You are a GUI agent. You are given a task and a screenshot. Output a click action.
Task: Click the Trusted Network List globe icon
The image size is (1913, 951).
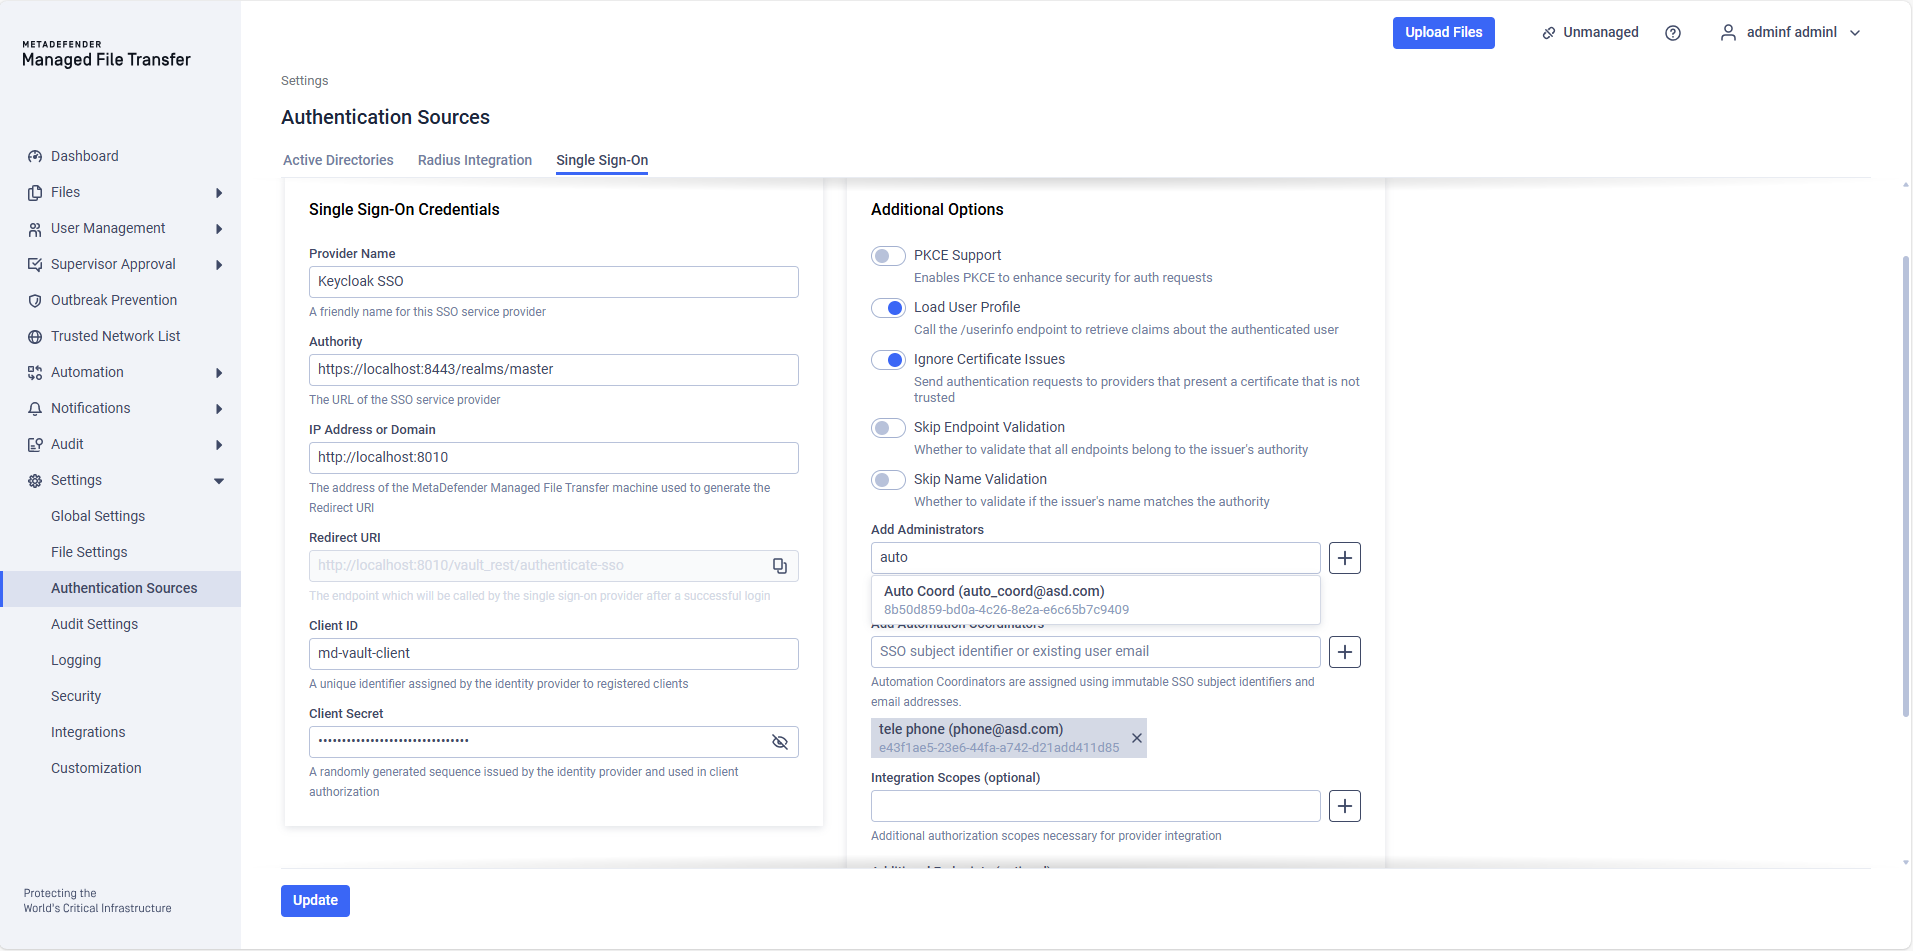click(x=35, y=337)
